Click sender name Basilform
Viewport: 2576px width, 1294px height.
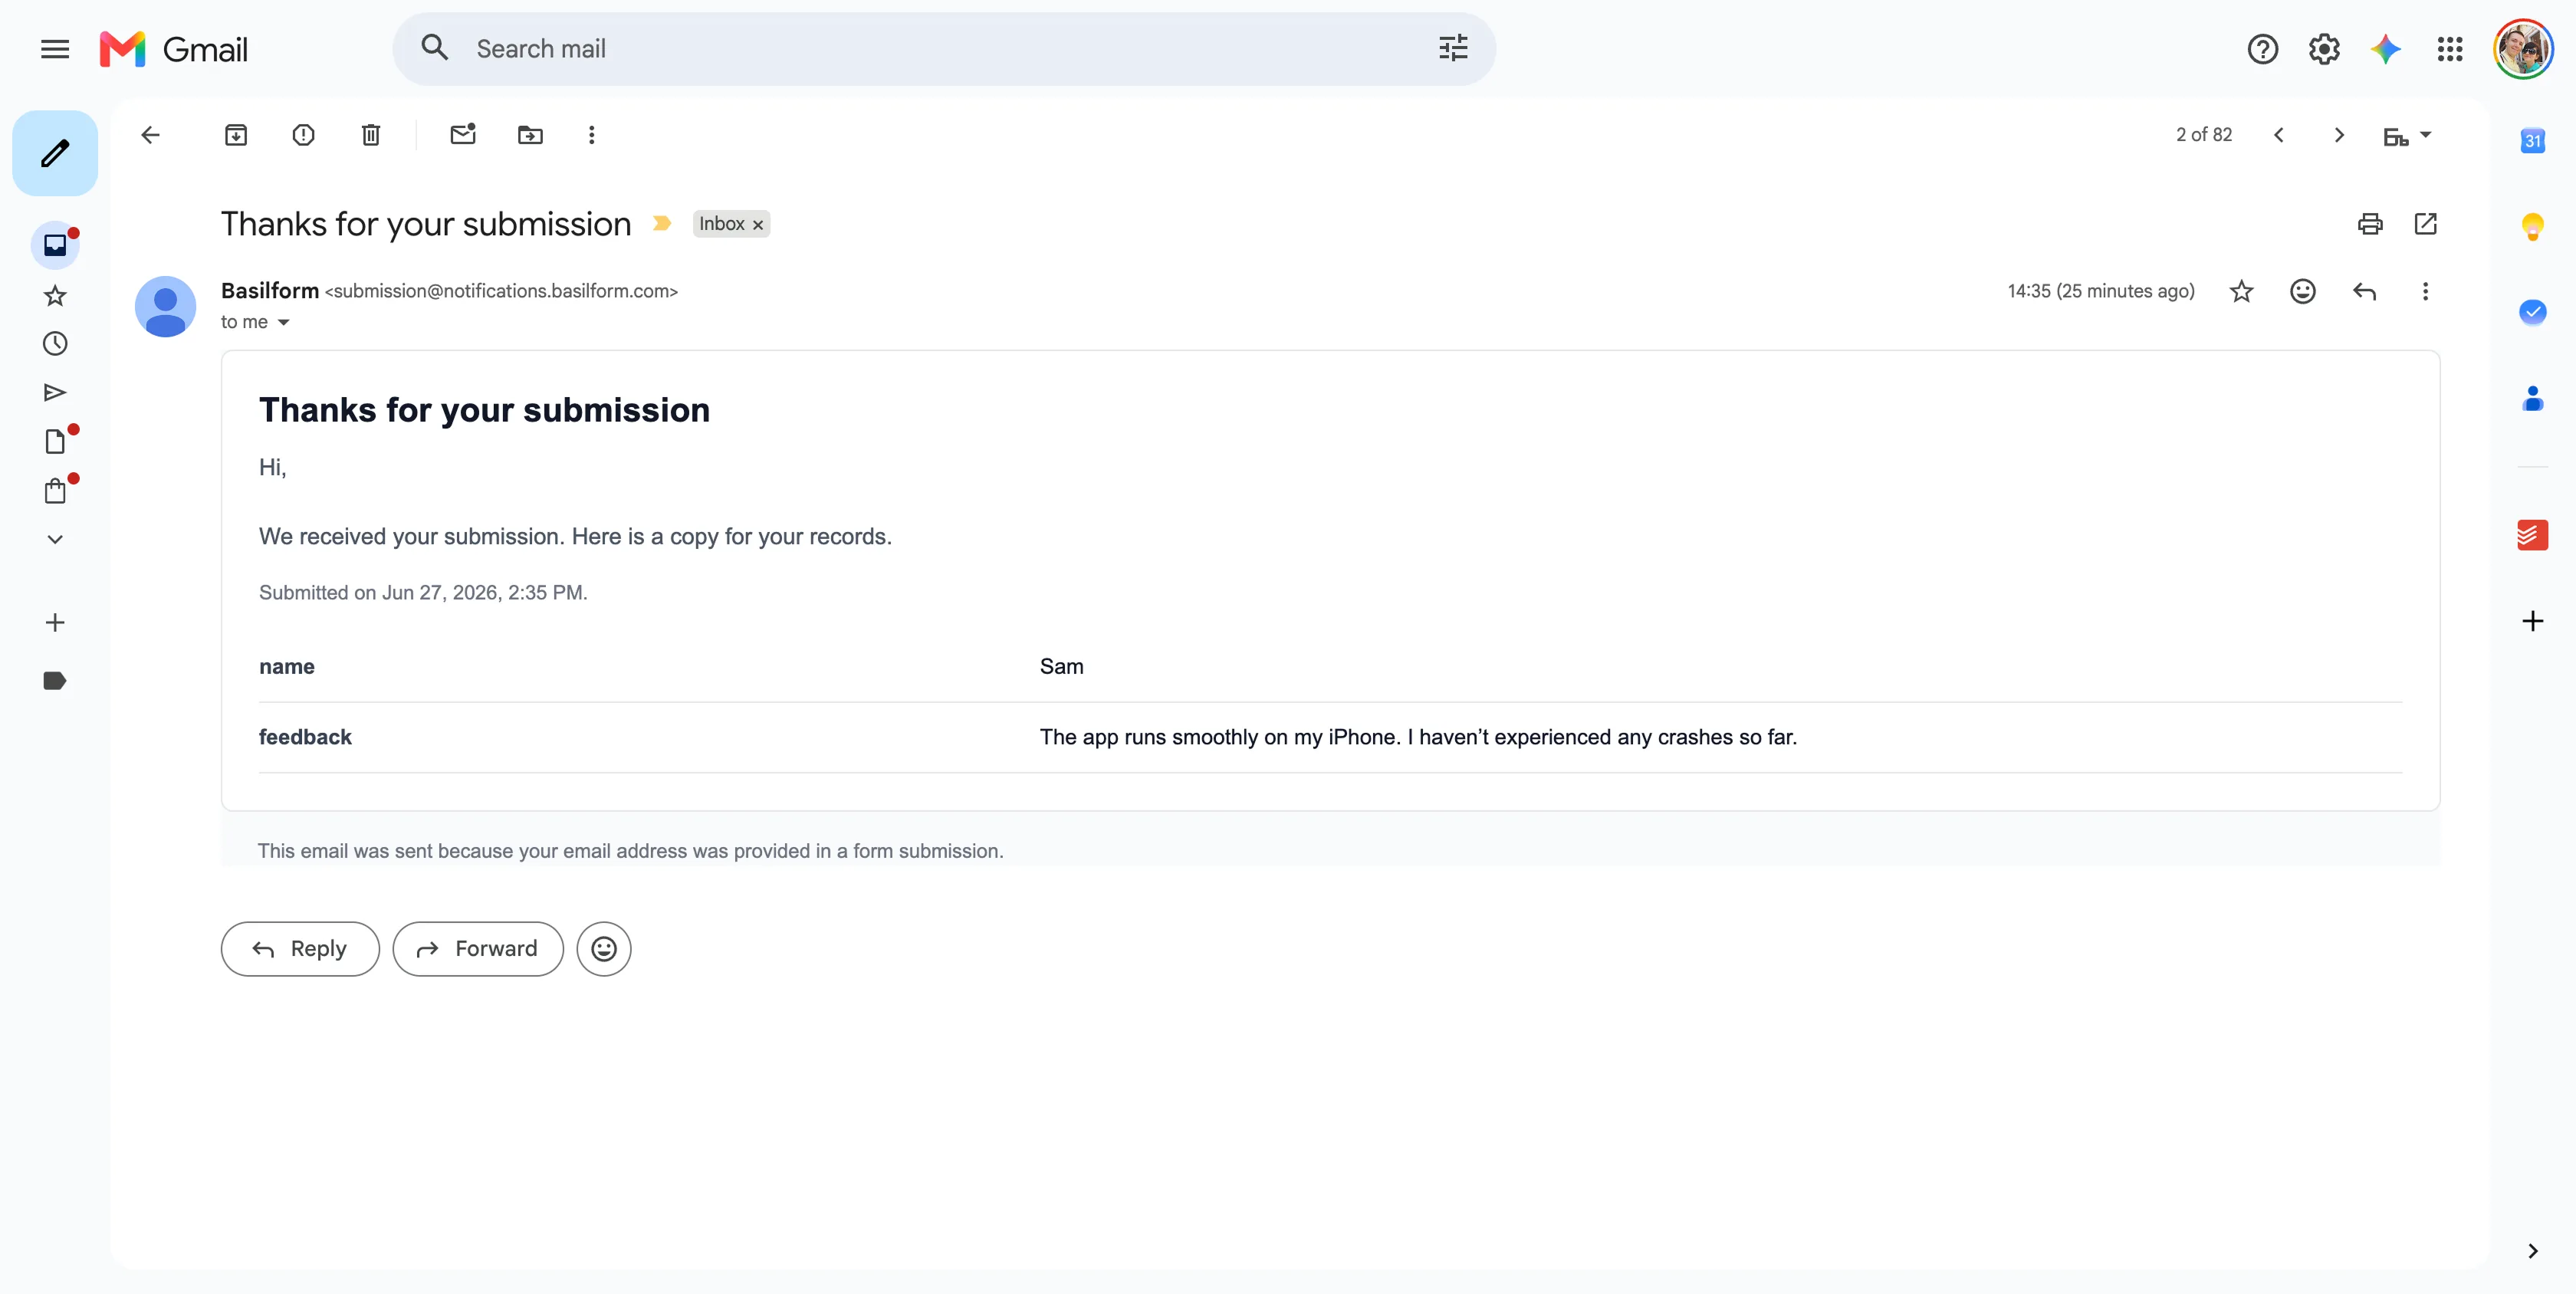tap(270, 291)
